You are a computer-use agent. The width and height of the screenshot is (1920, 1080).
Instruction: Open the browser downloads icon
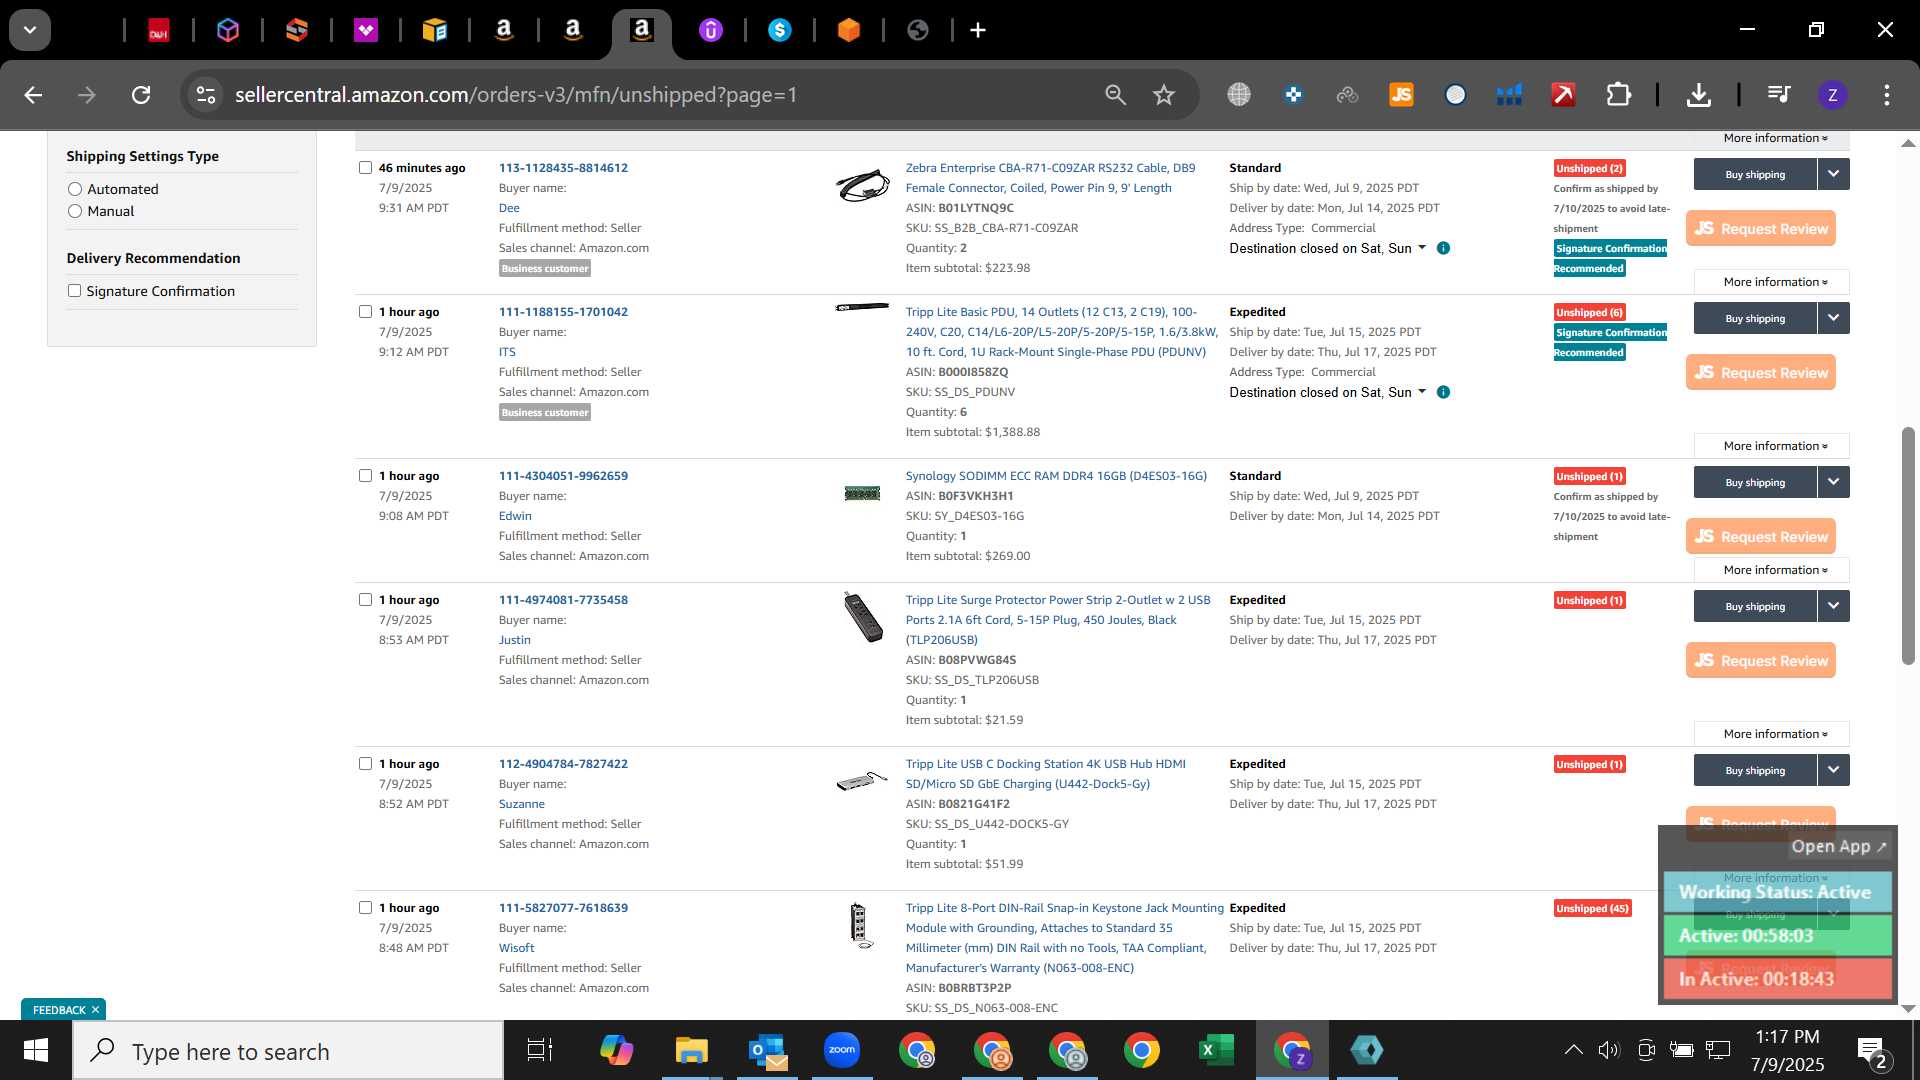tap(1698, 95)
